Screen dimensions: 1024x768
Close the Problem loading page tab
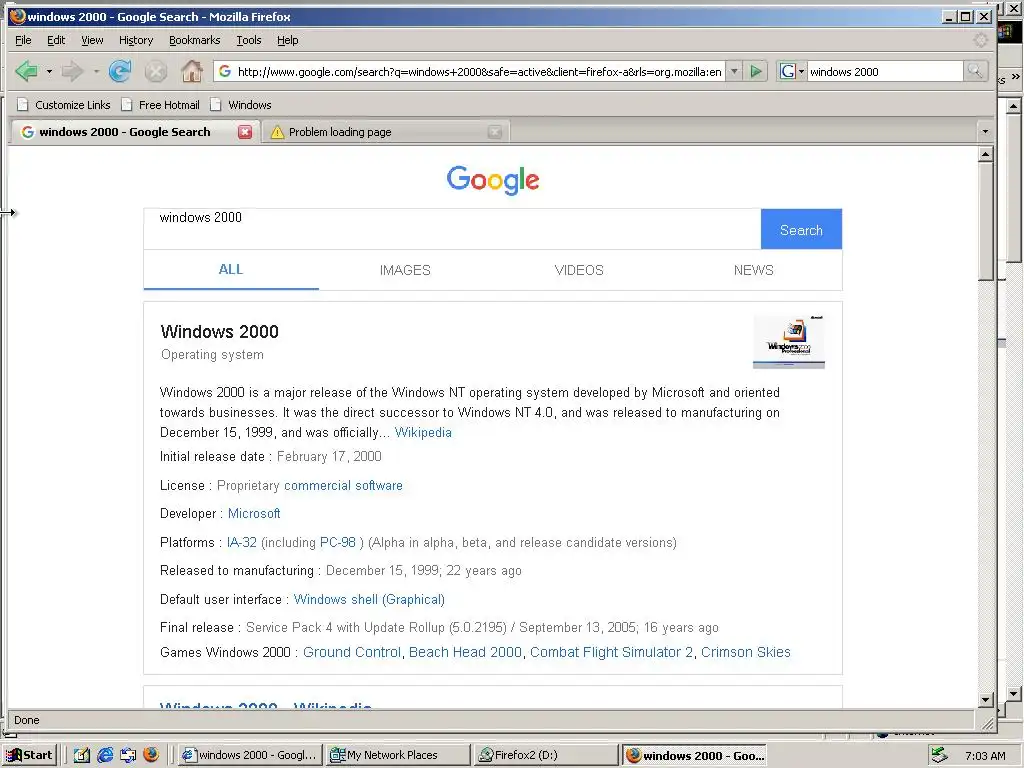[494, 132]
